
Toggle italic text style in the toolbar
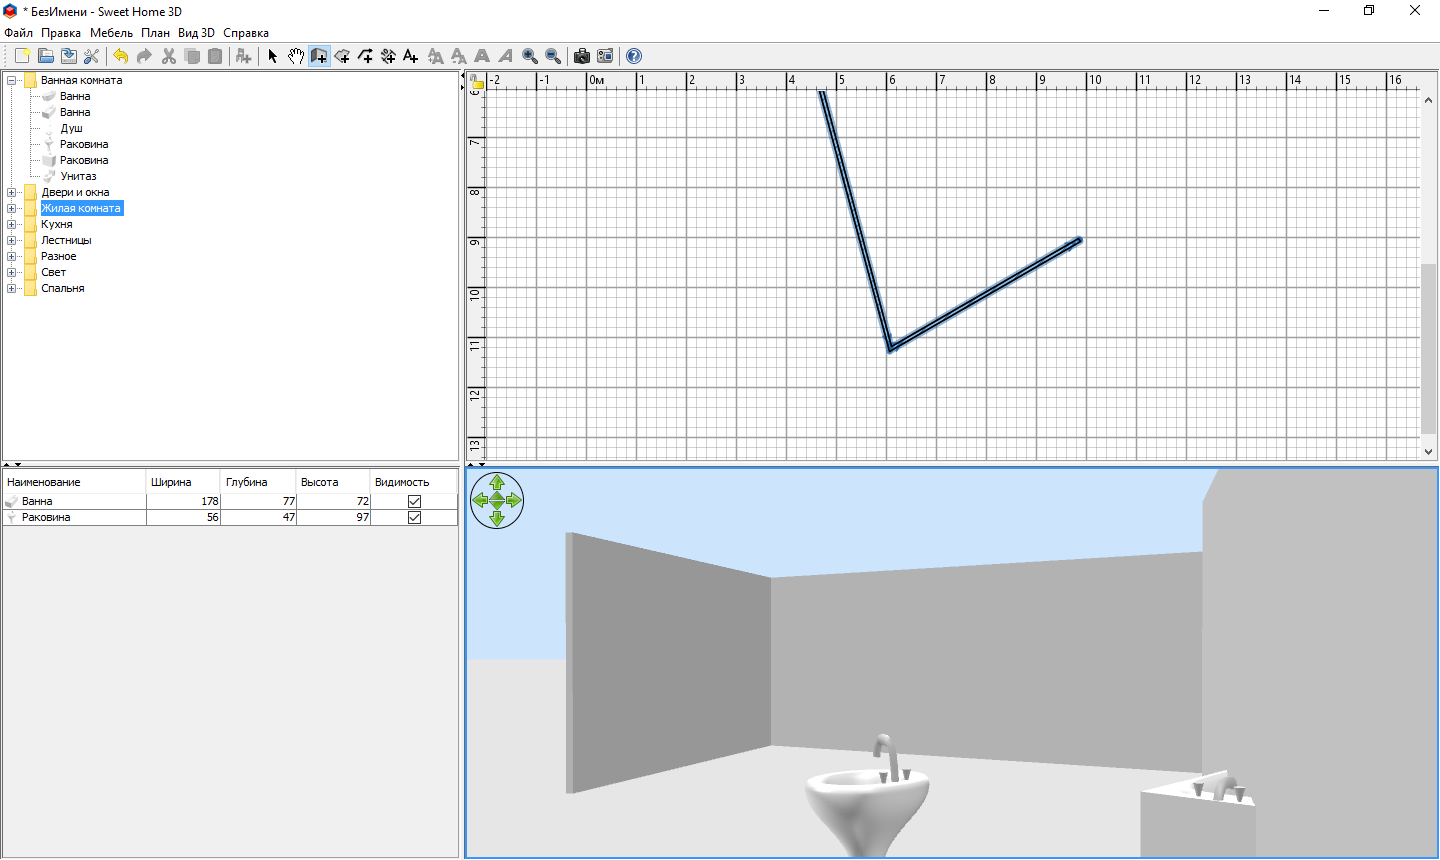(505, 56)
